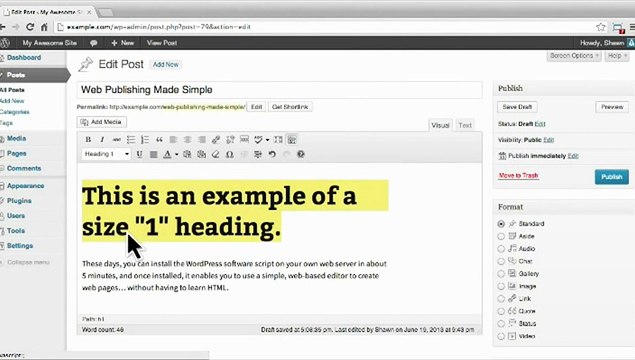This screenshot has height=360, width=635.
Task: Toggle italic formatting in editor toolbar
Action: [x=102, y=140]
